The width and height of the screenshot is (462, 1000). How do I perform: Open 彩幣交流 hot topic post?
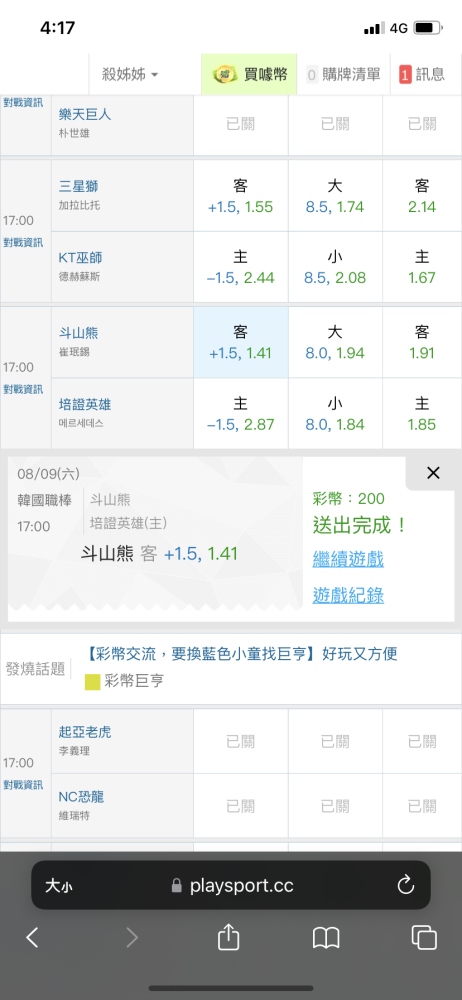pyautogui.click(x=241, y=654)
